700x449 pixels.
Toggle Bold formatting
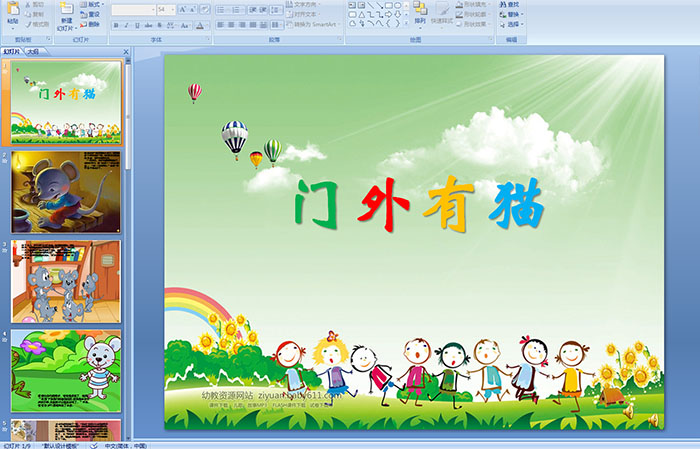116,25
